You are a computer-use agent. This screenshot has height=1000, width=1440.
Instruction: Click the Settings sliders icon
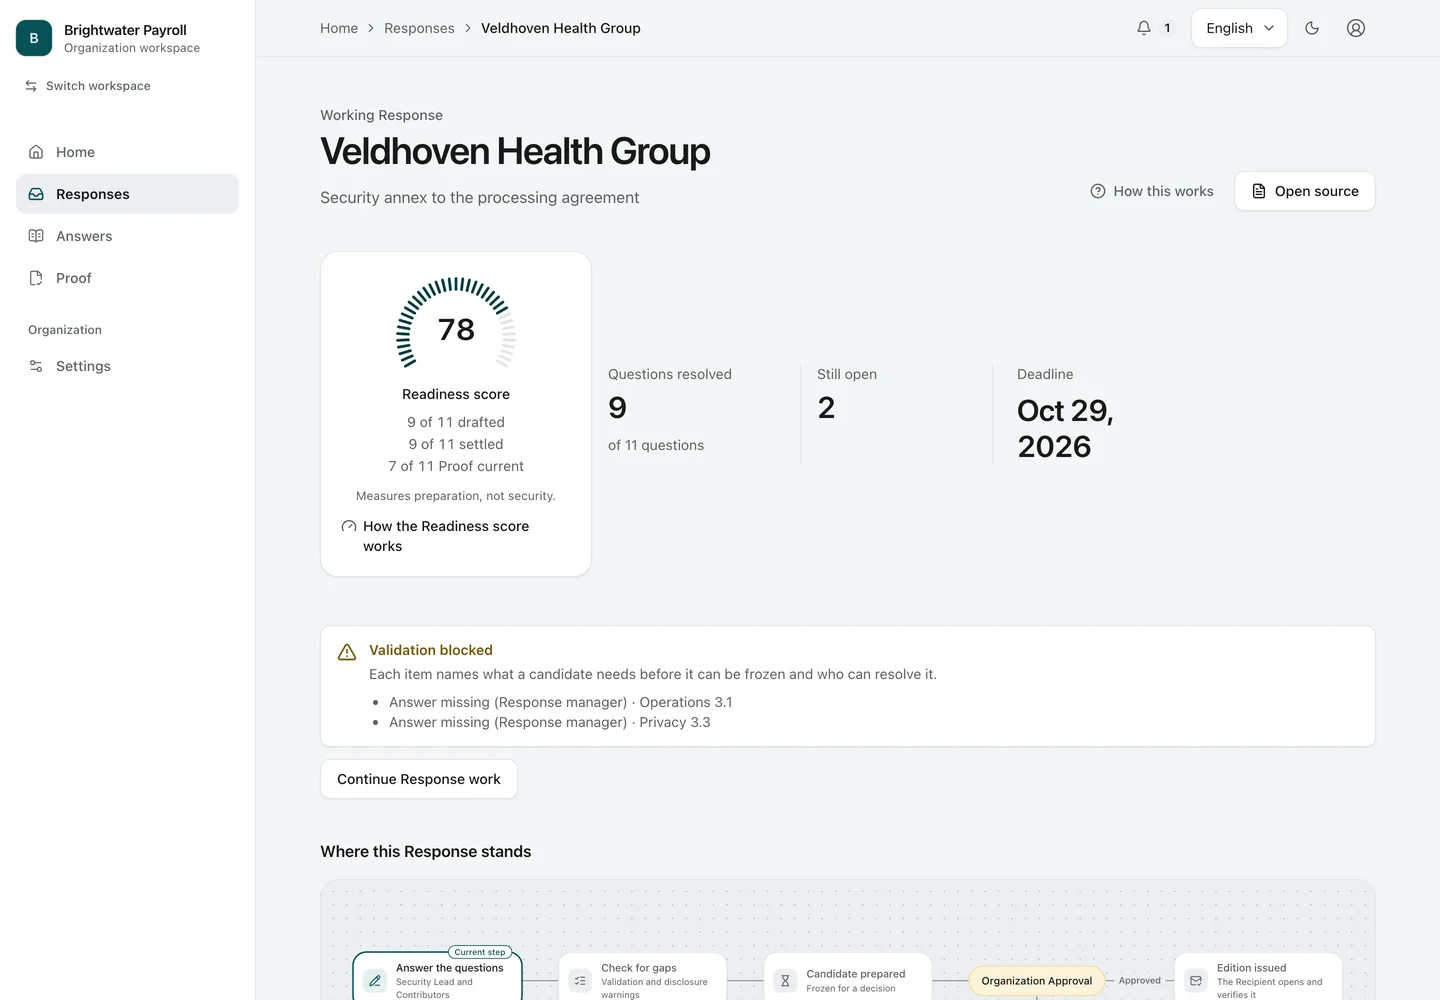(x=36, y=366)
